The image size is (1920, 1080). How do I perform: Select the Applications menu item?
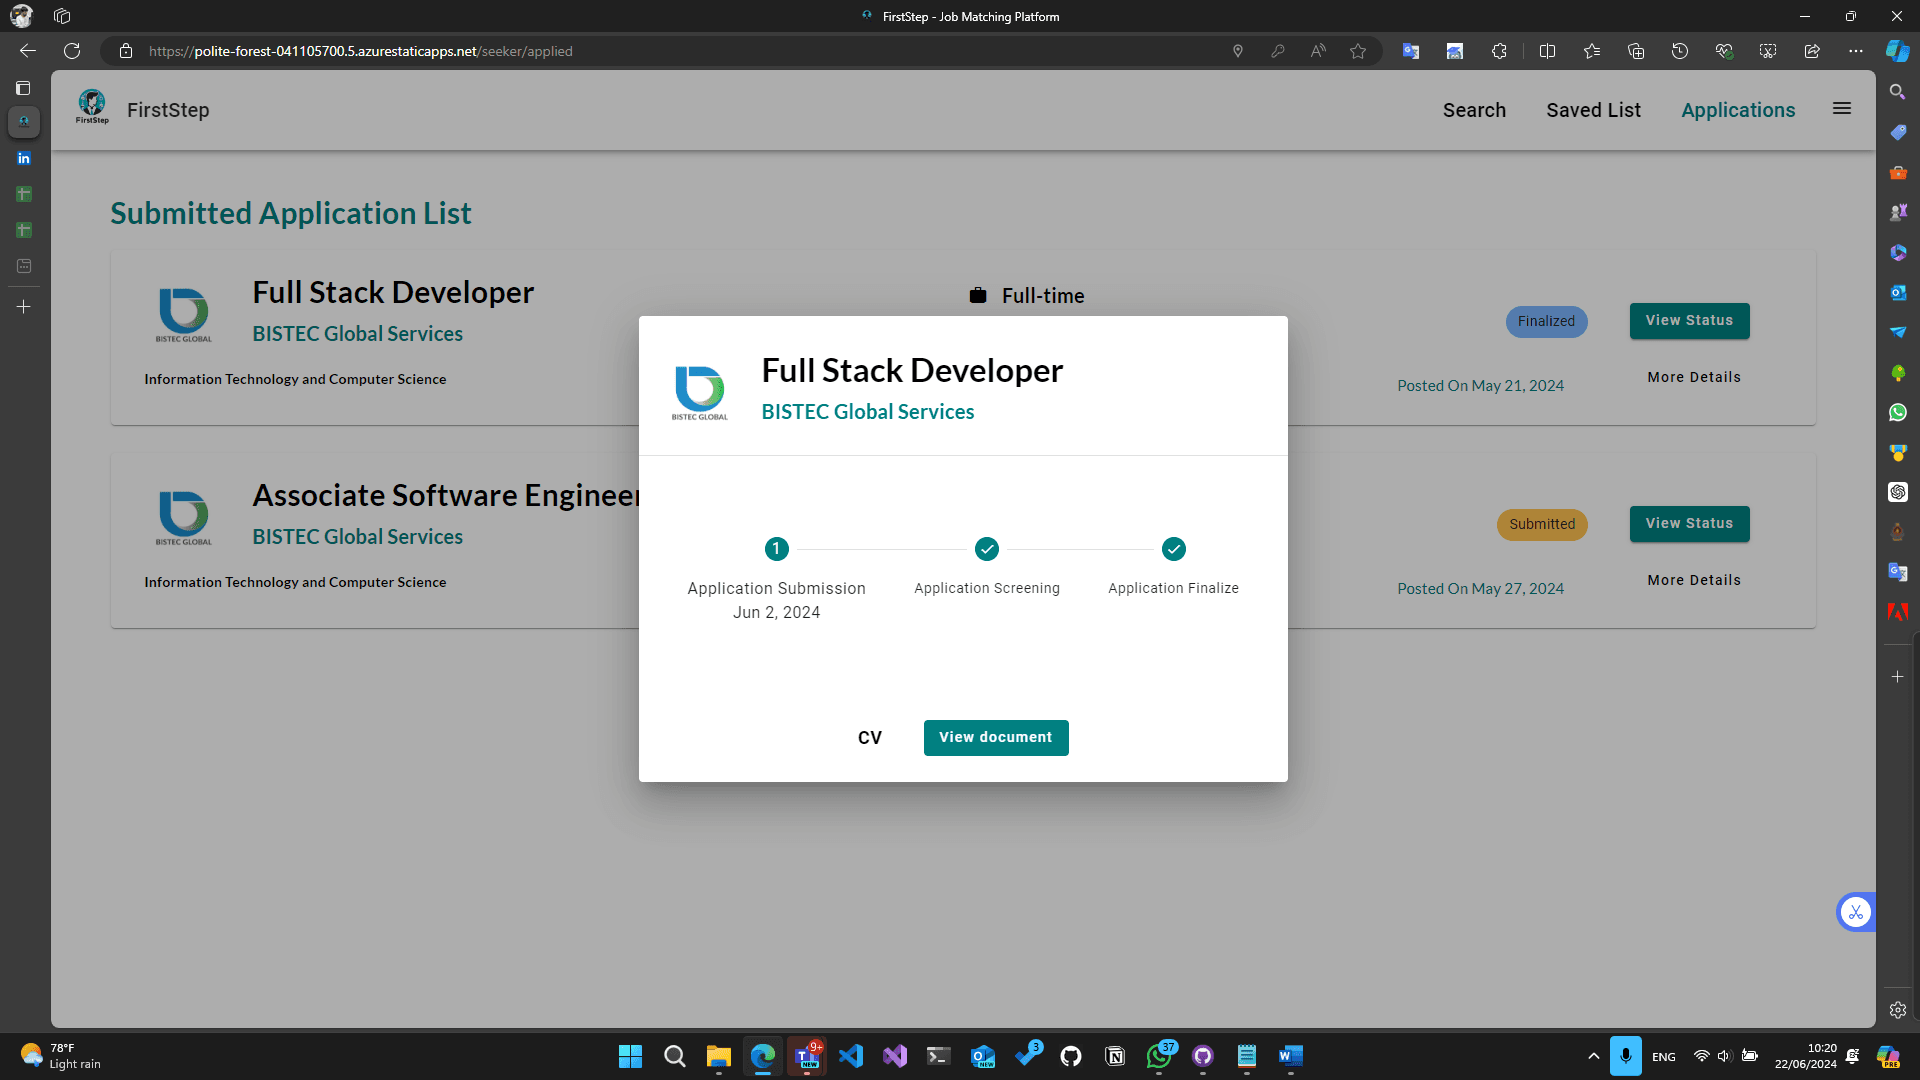click(1739, 110)
